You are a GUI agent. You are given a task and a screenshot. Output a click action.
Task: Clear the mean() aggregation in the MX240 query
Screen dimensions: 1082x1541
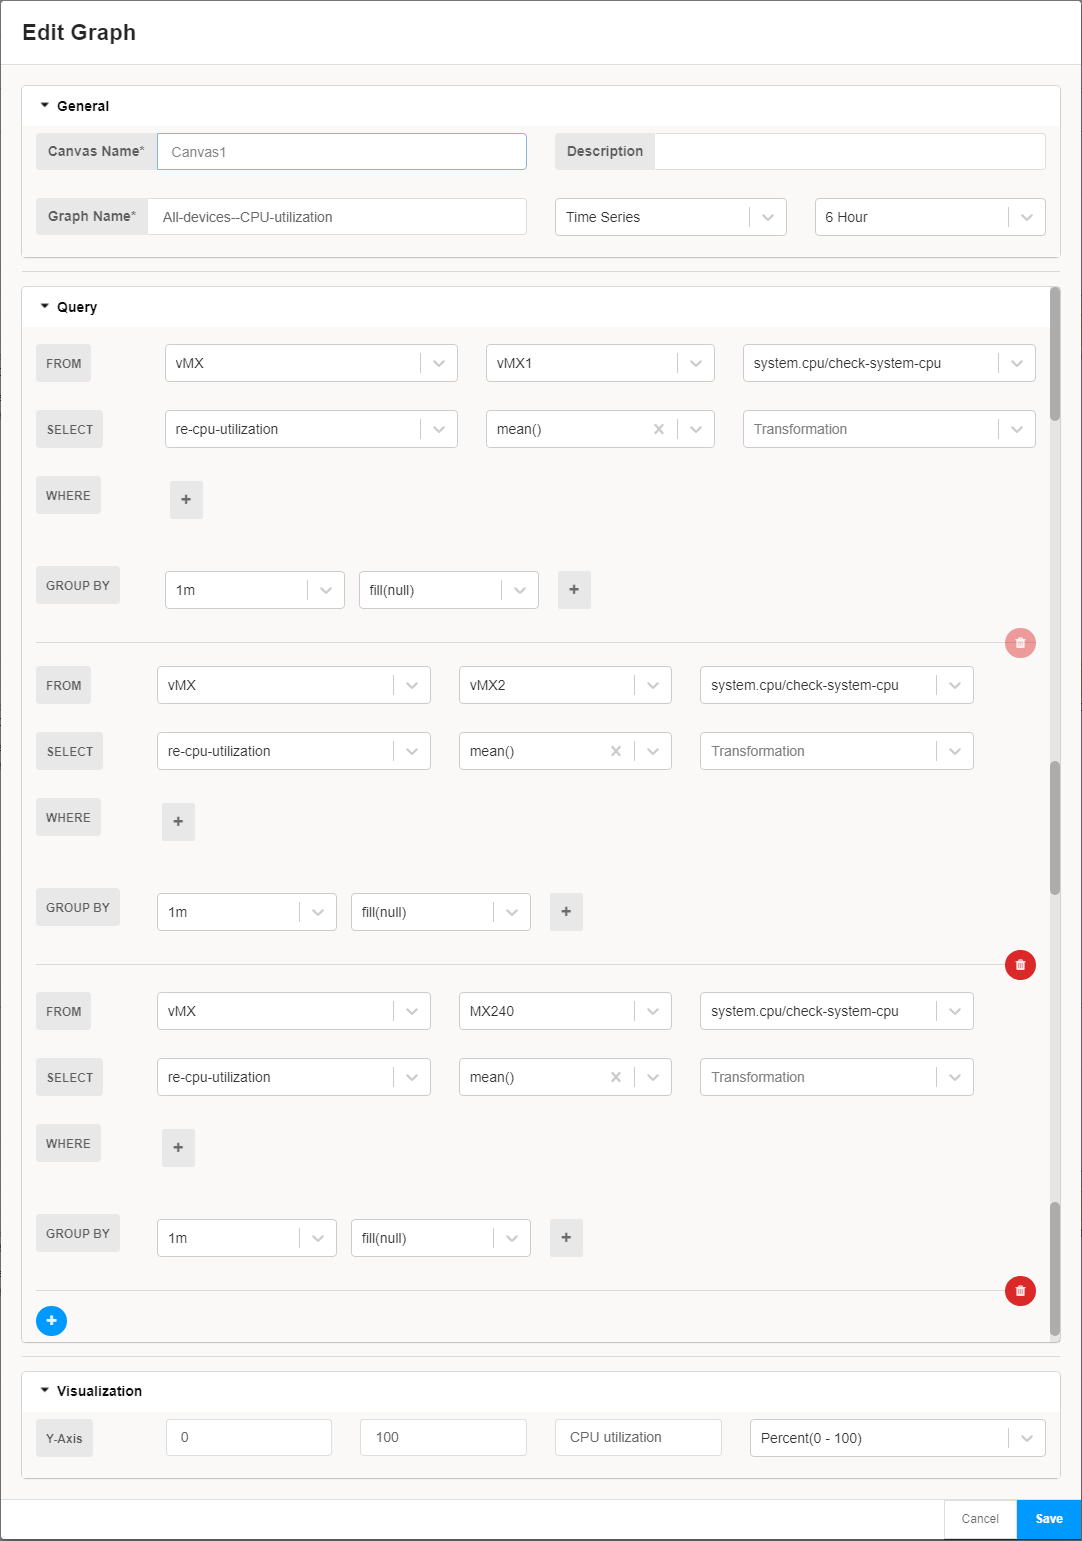(616, 1077)
